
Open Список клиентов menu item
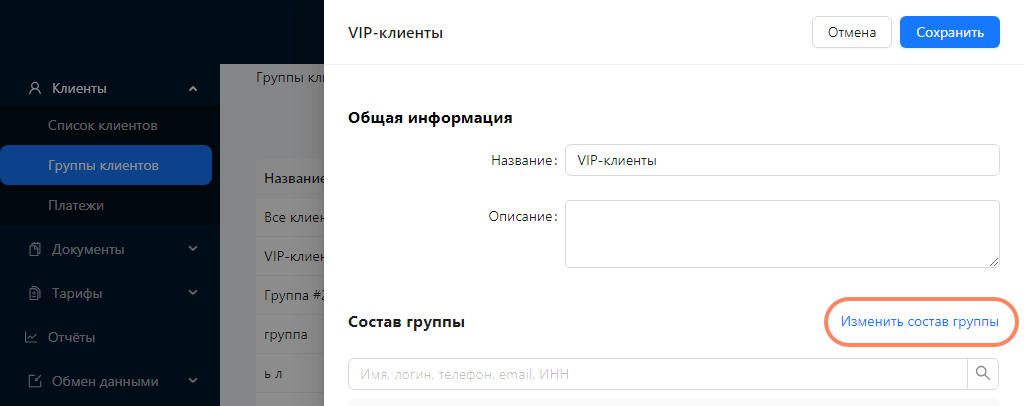103,125
